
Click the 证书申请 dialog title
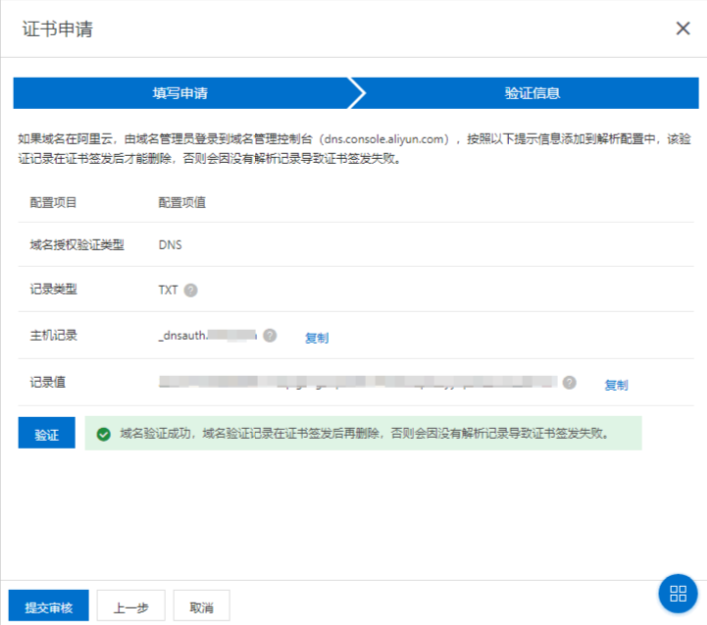click(58, 29)
